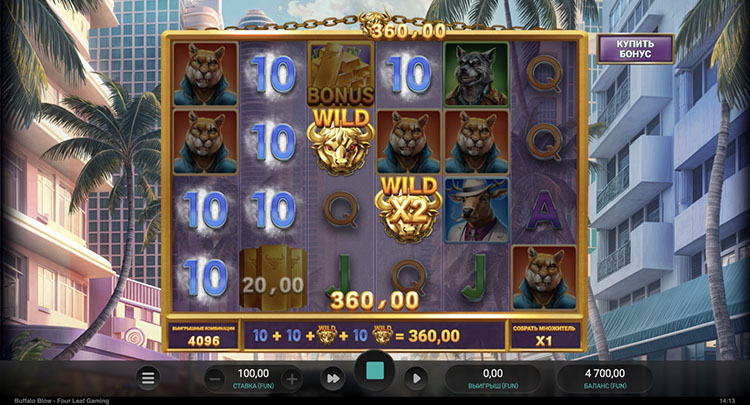Stop the spin with center button
The image size is (750, 405).
[375, 371]
